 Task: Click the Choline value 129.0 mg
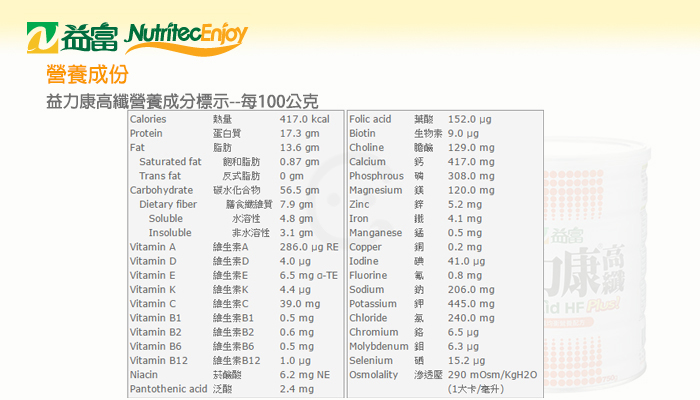tap(471, 148)
